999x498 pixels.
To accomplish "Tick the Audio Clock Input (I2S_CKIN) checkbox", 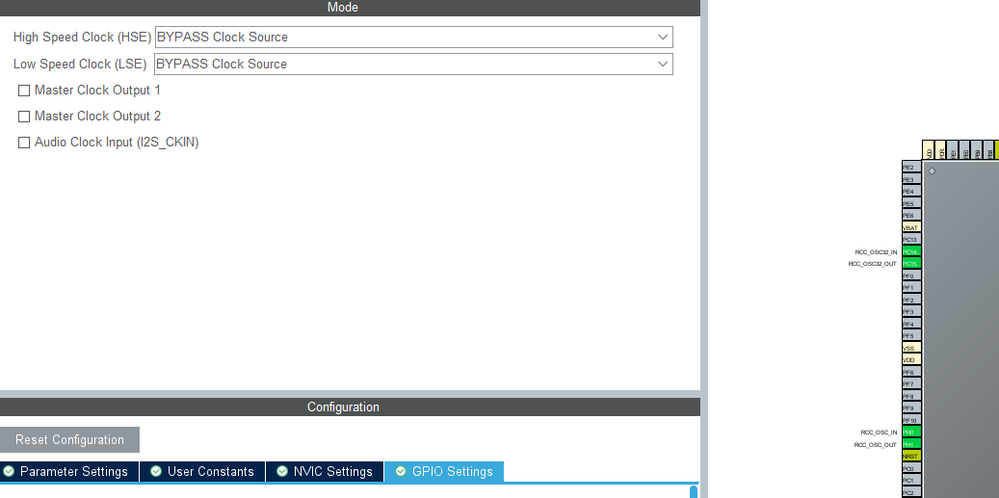I will point(24,143).
